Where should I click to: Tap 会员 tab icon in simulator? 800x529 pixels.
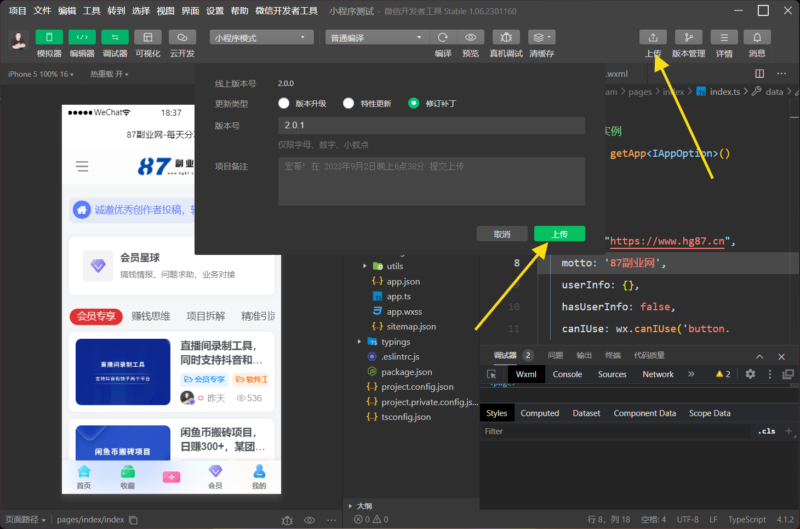pos(215,477)
